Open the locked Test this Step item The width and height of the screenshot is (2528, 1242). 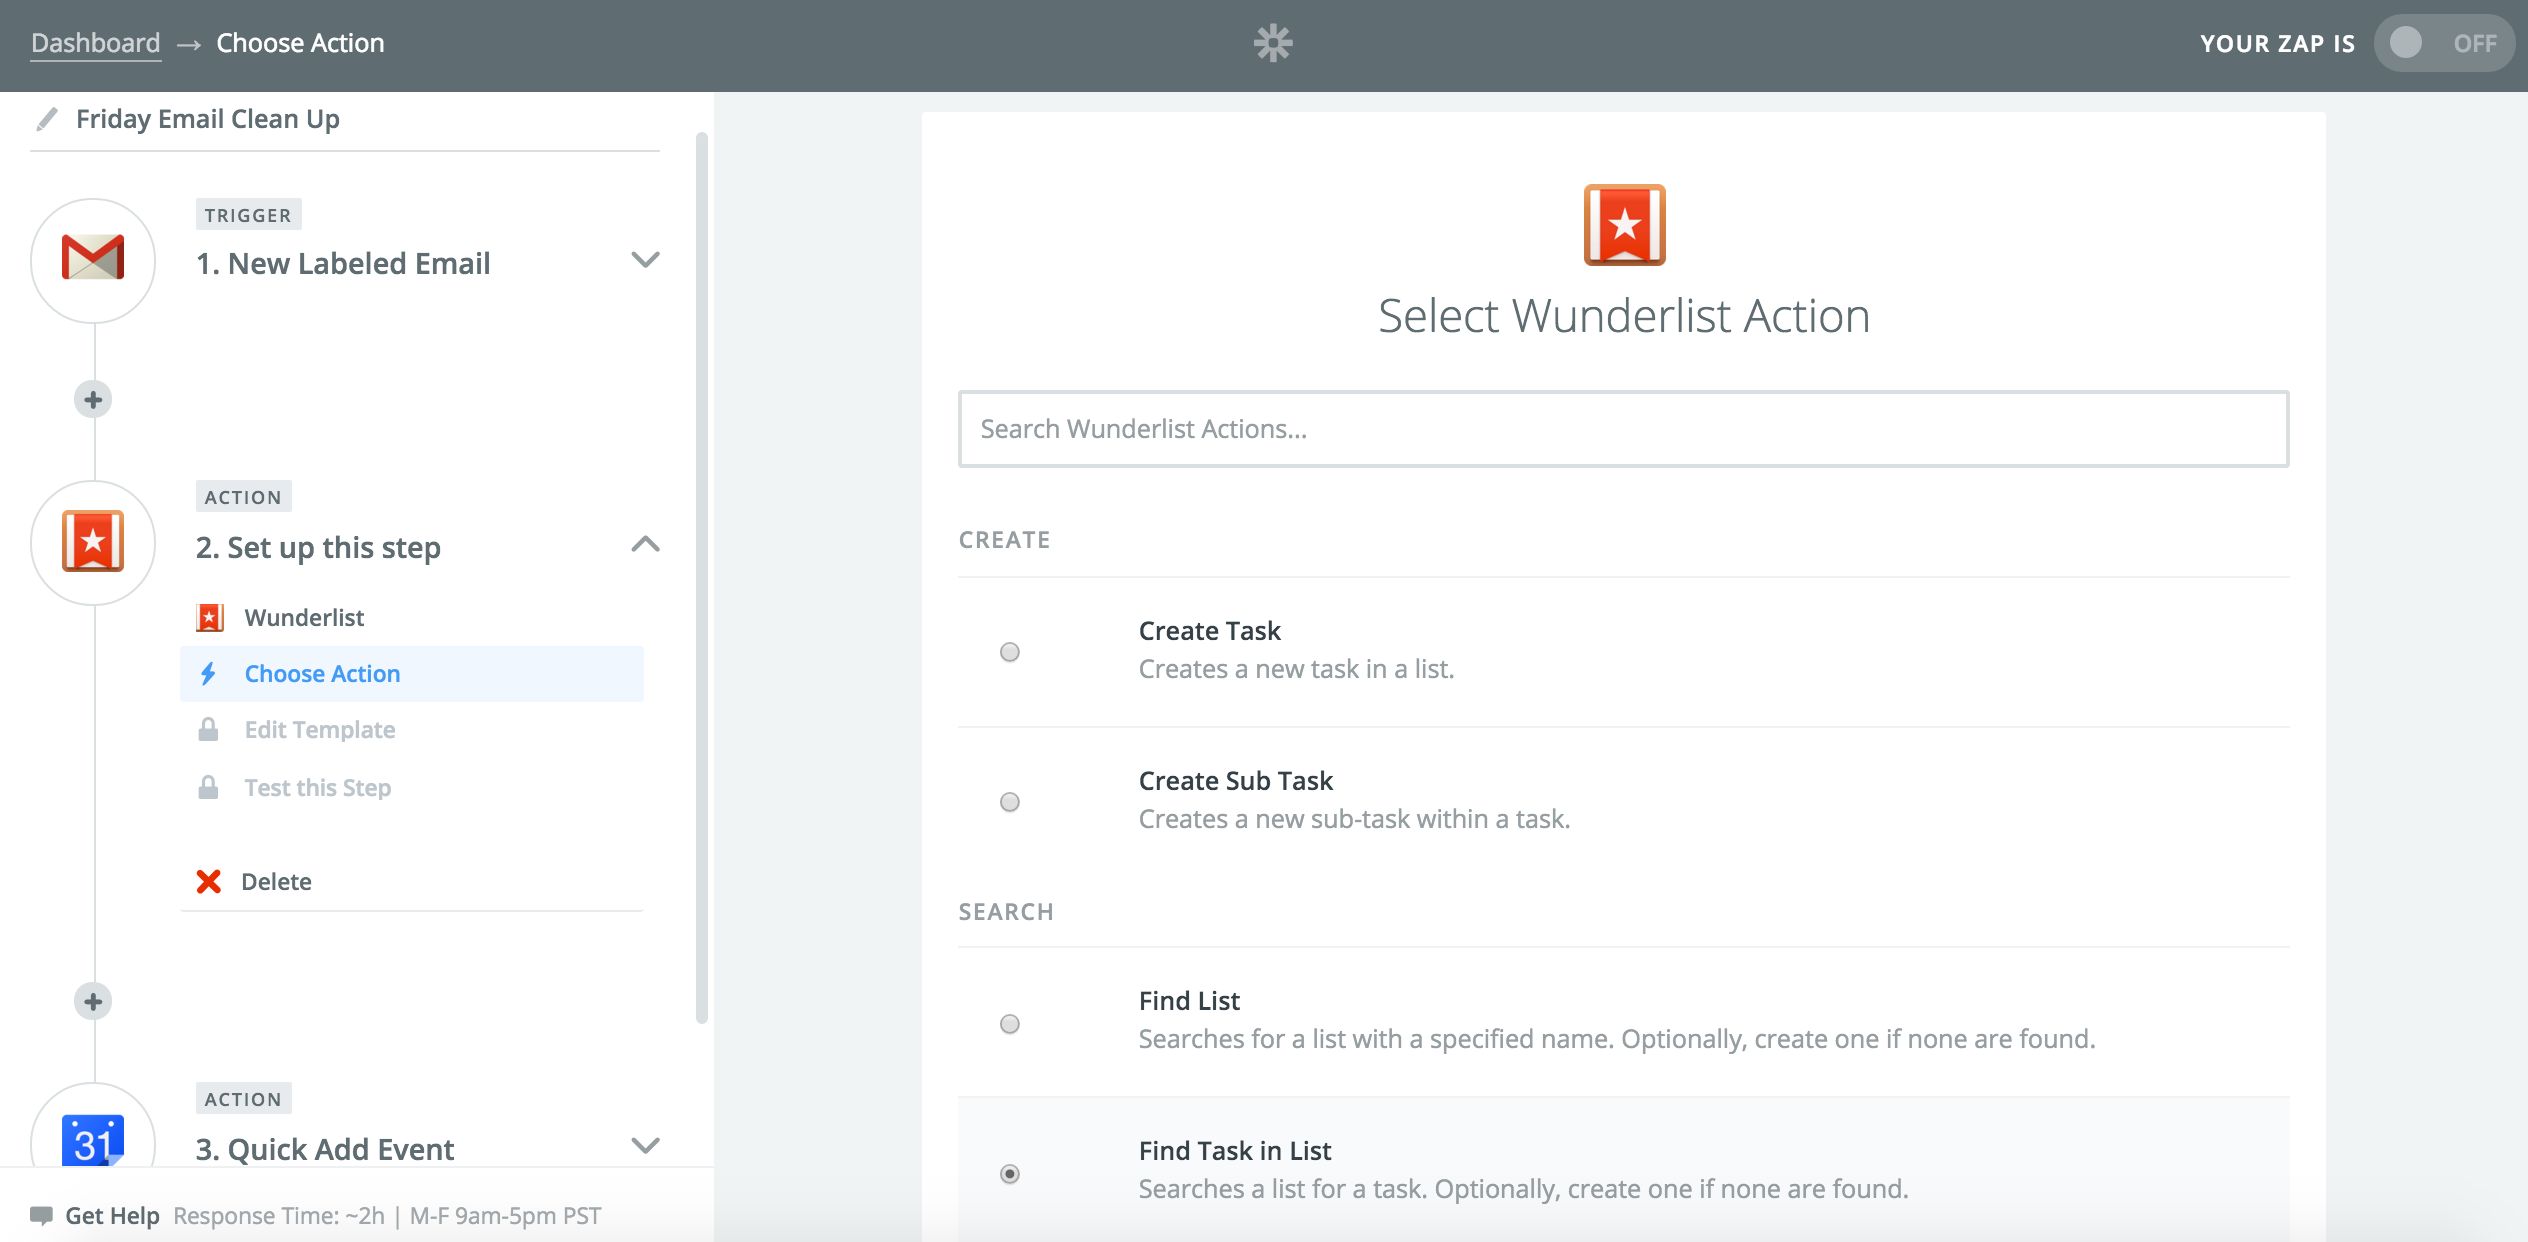pyautogui.click(x=411, y=788)
